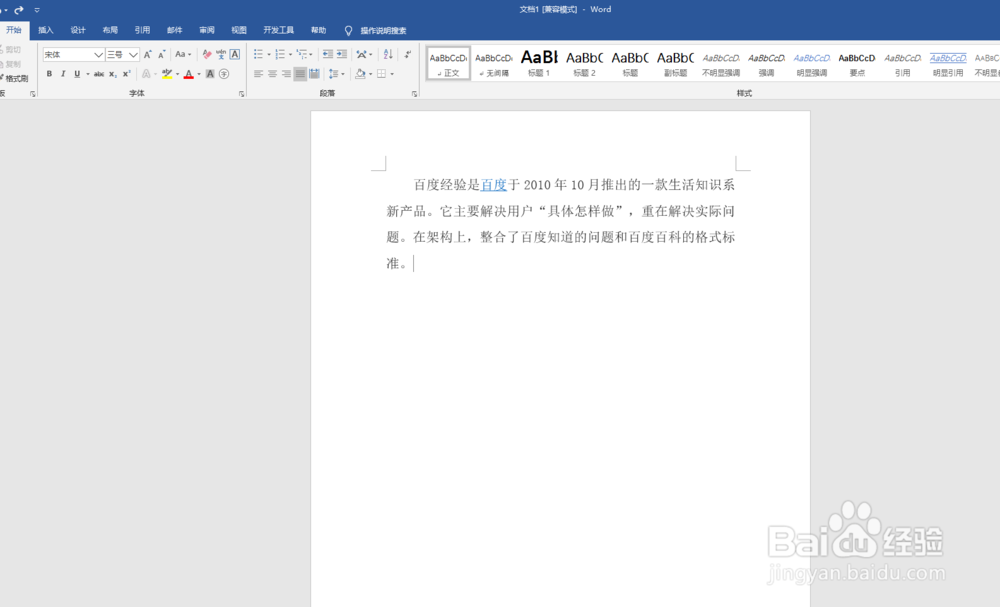Open the Paragraph dialog launcher (段落)
1000x607 pixels.
[x=415, y=94]
